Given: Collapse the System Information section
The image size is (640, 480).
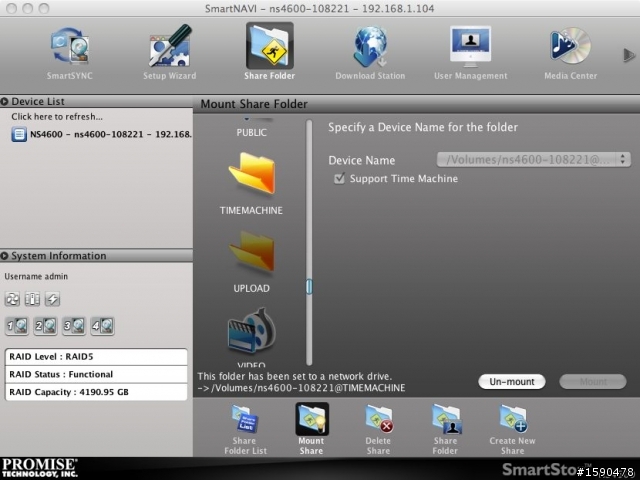Looking at the screenshot, I should 4,256.
